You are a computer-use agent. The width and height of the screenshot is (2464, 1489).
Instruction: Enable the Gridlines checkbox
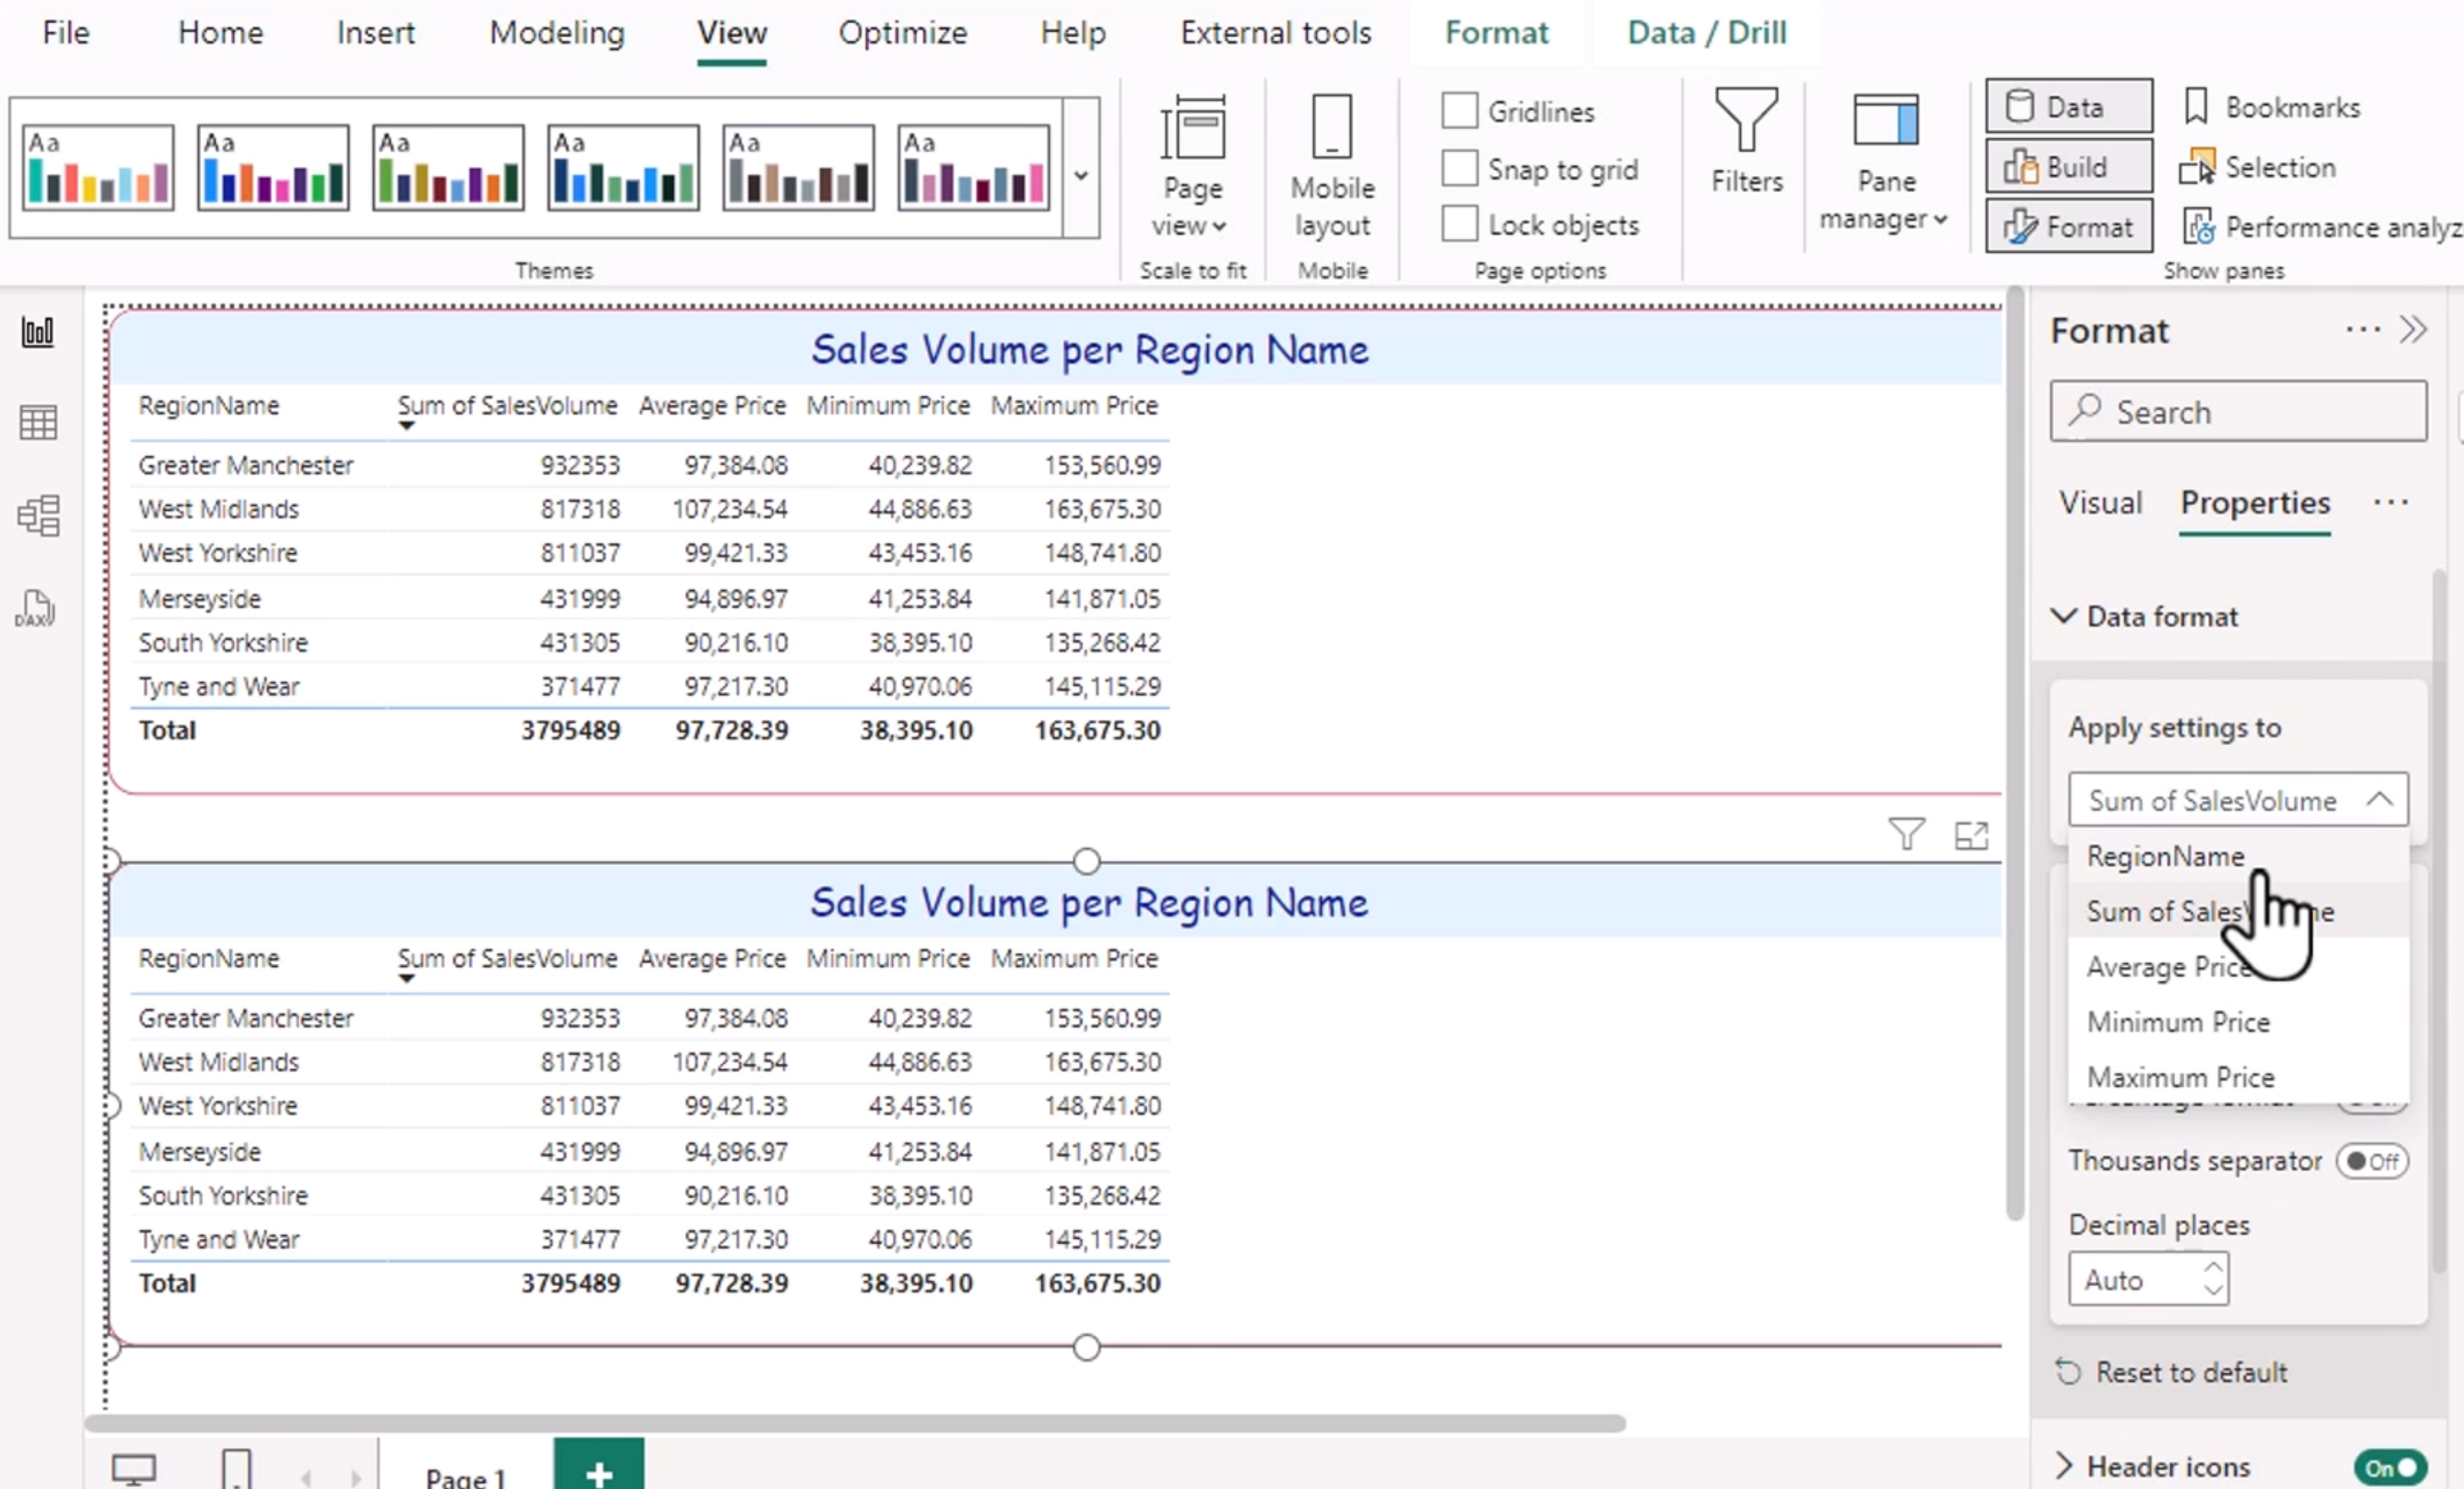[x=1459, y=110]
